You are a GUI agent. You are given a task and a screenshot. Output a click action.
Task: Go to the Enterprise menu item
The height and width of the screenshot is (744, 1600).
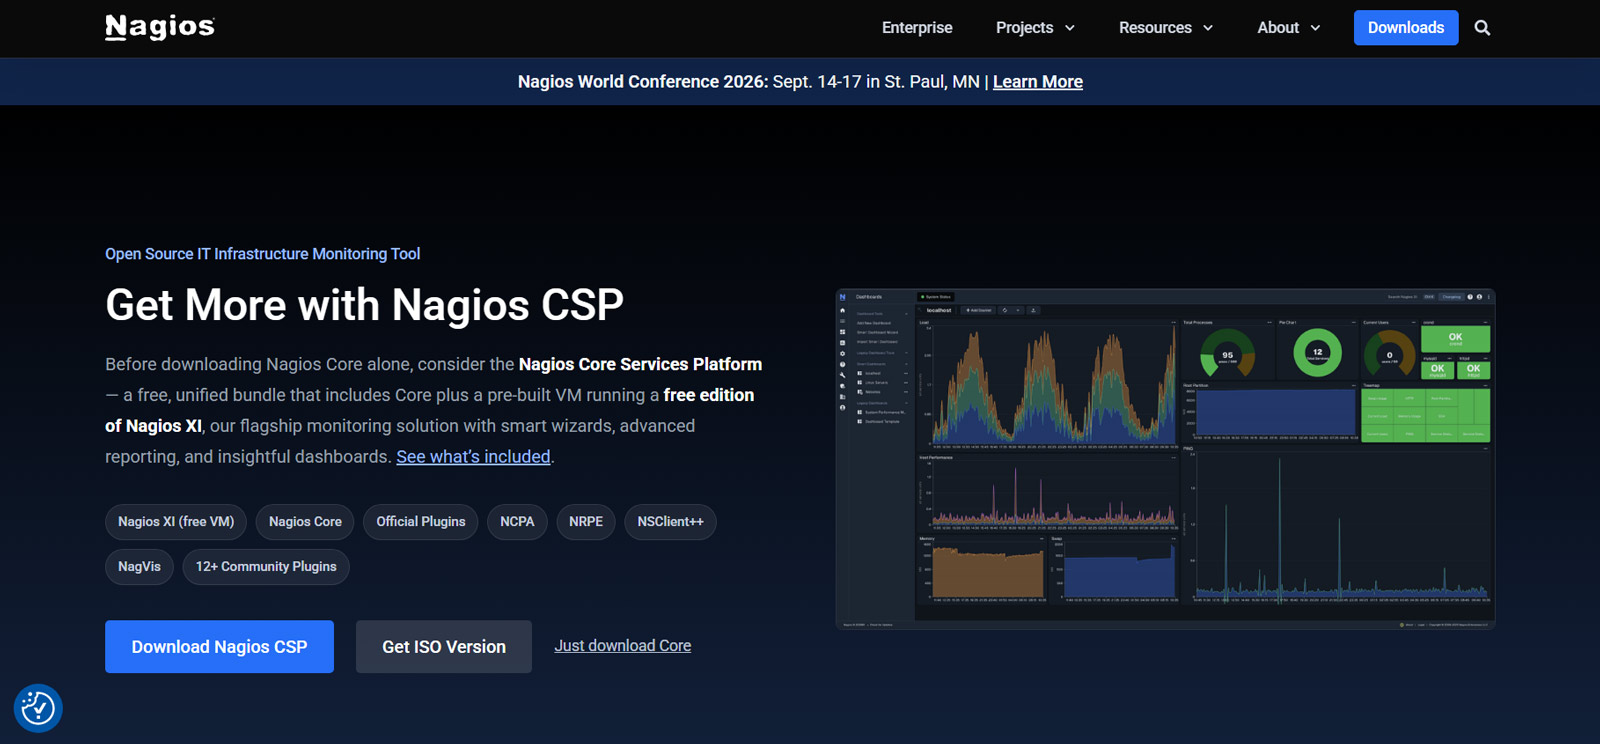916,28
